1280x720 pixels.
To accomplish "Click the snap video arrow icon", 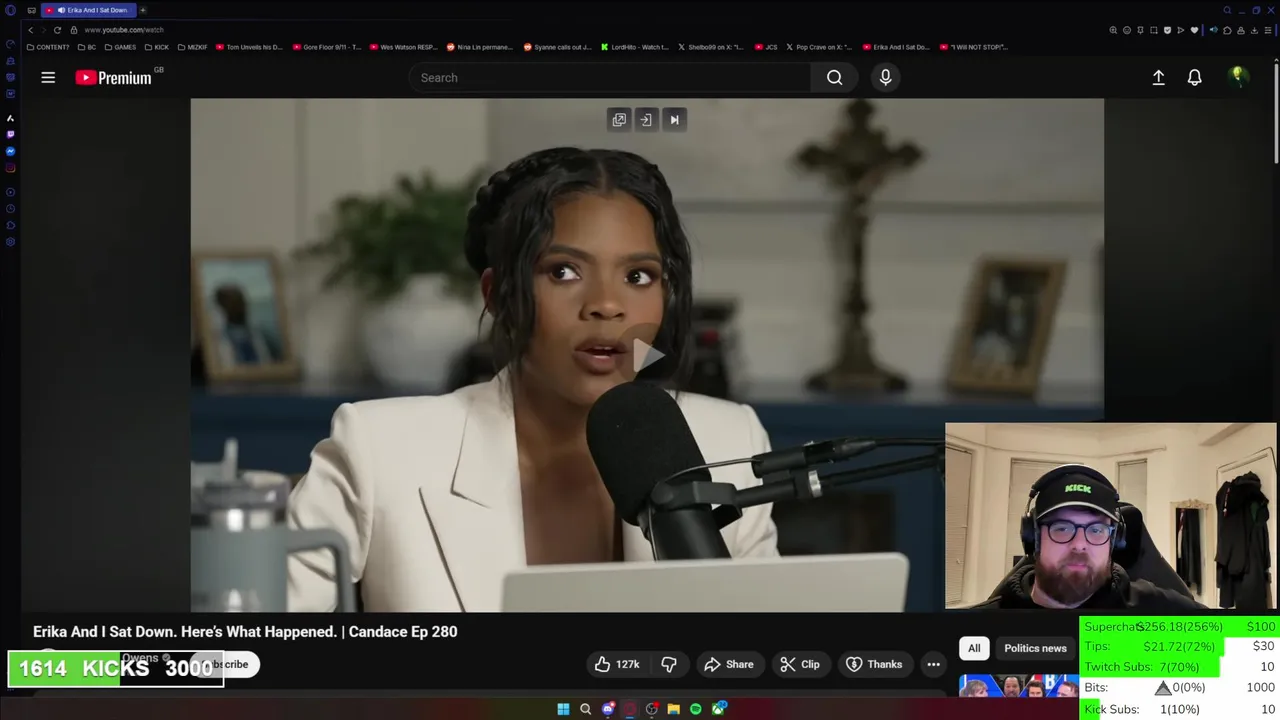I will click(x=646, y=120).
